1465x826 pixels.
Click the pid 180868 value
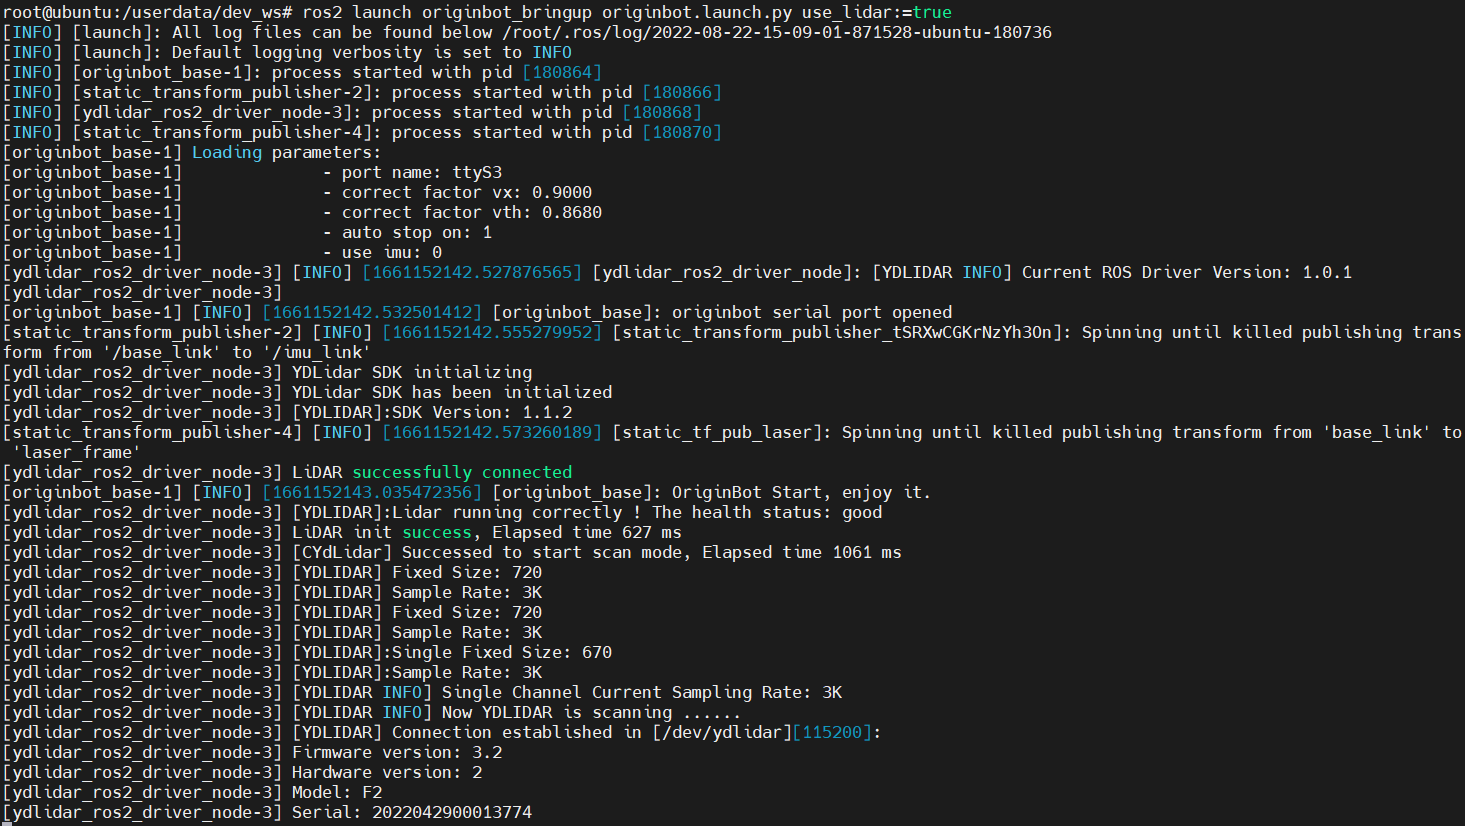click(662, 112)
